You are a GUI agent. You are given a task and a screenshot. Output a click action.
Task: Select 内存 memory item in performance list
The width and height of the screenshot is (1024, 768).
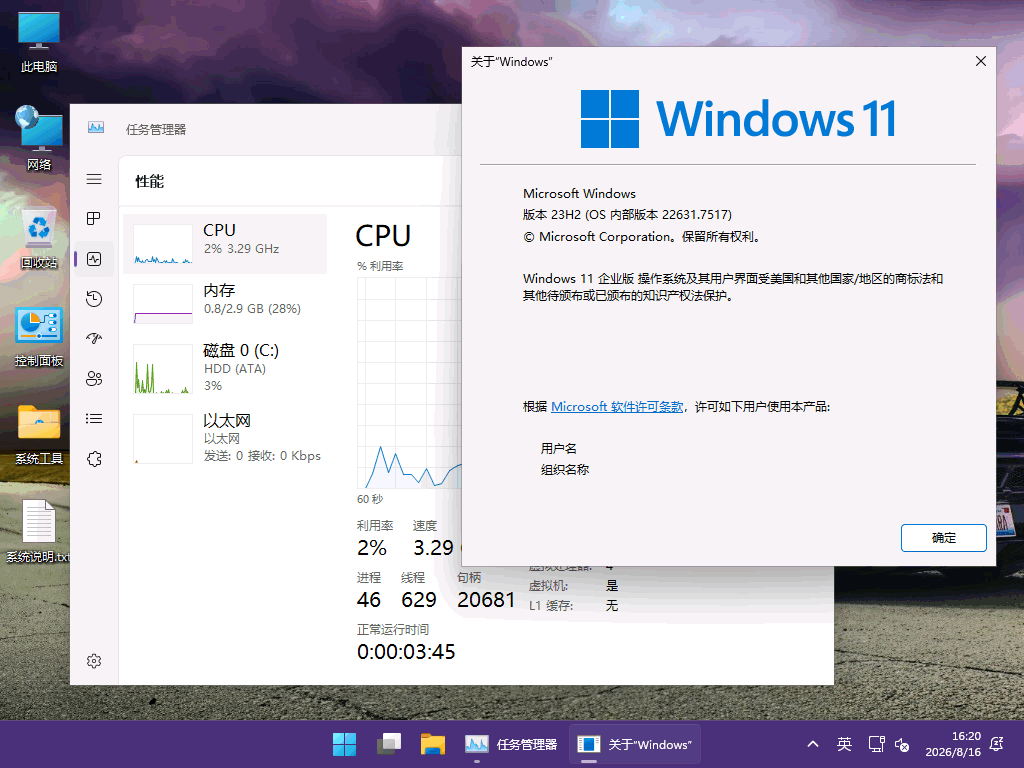225,304
